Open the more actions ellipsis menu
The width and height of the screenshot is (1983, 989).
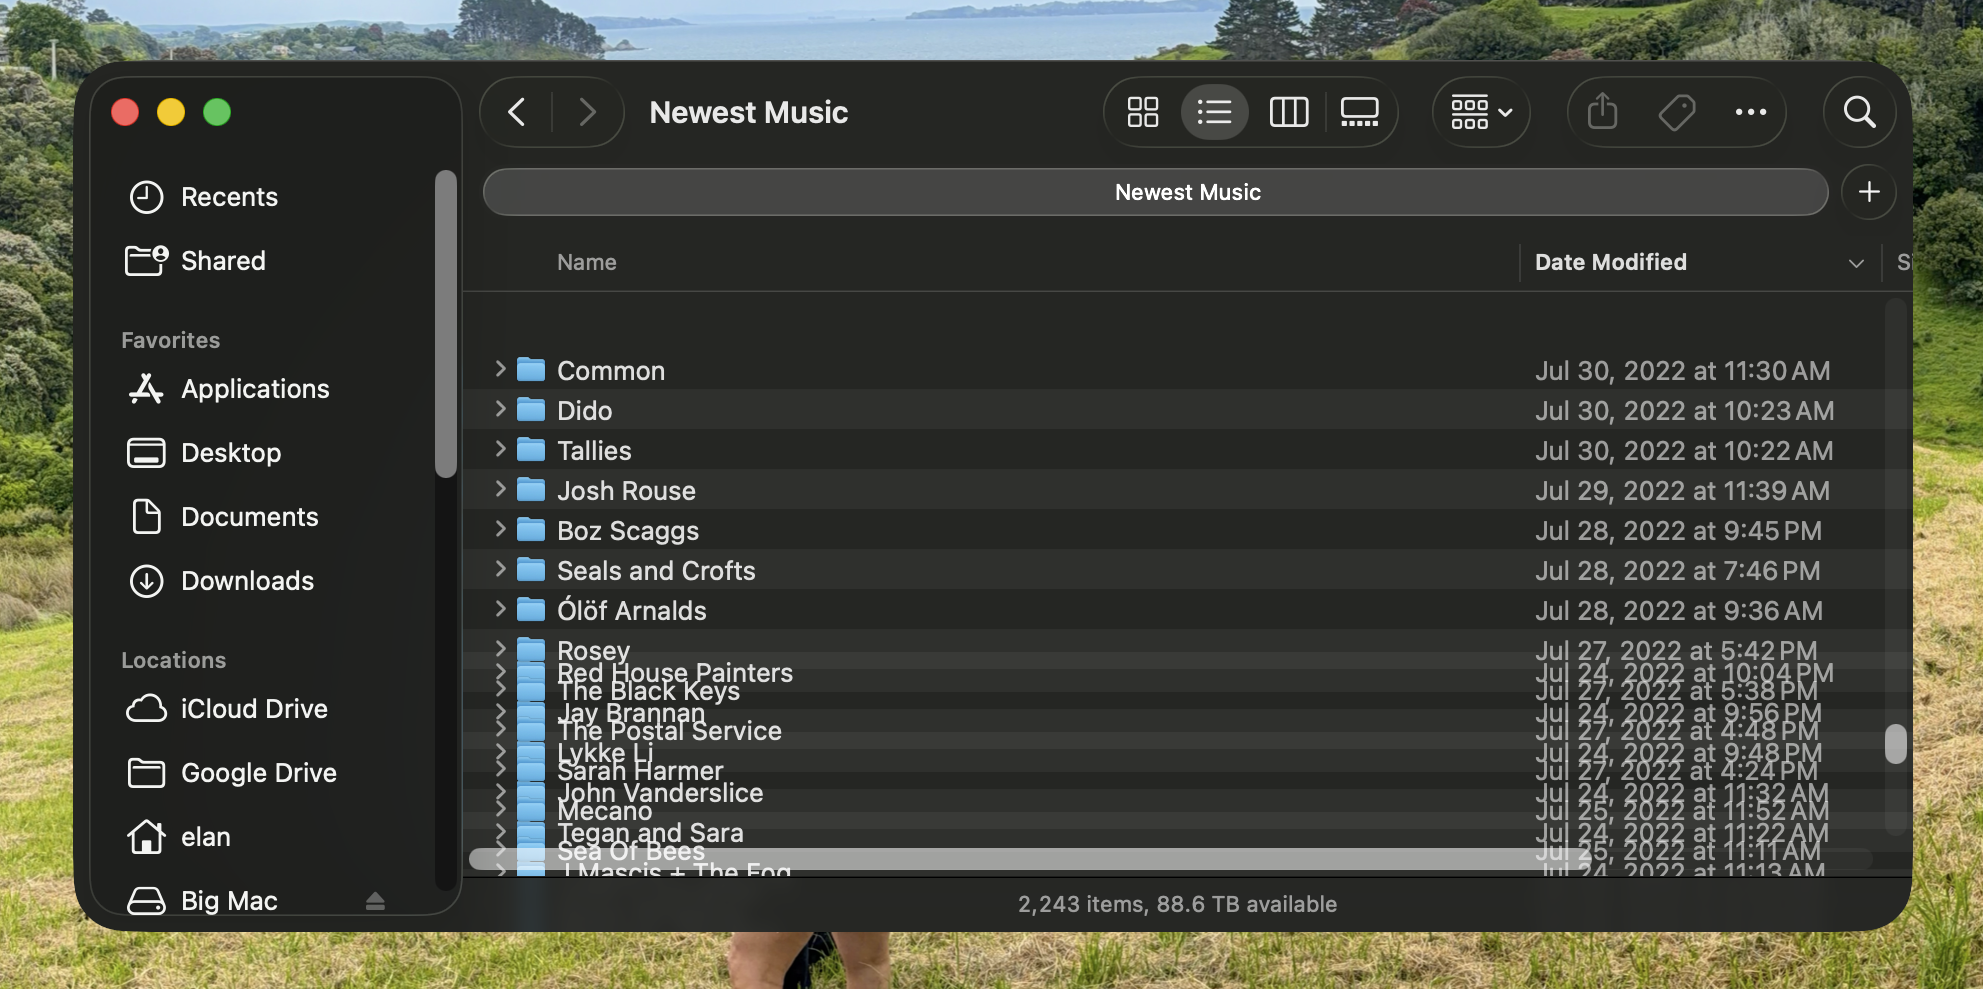[1750, 112]
